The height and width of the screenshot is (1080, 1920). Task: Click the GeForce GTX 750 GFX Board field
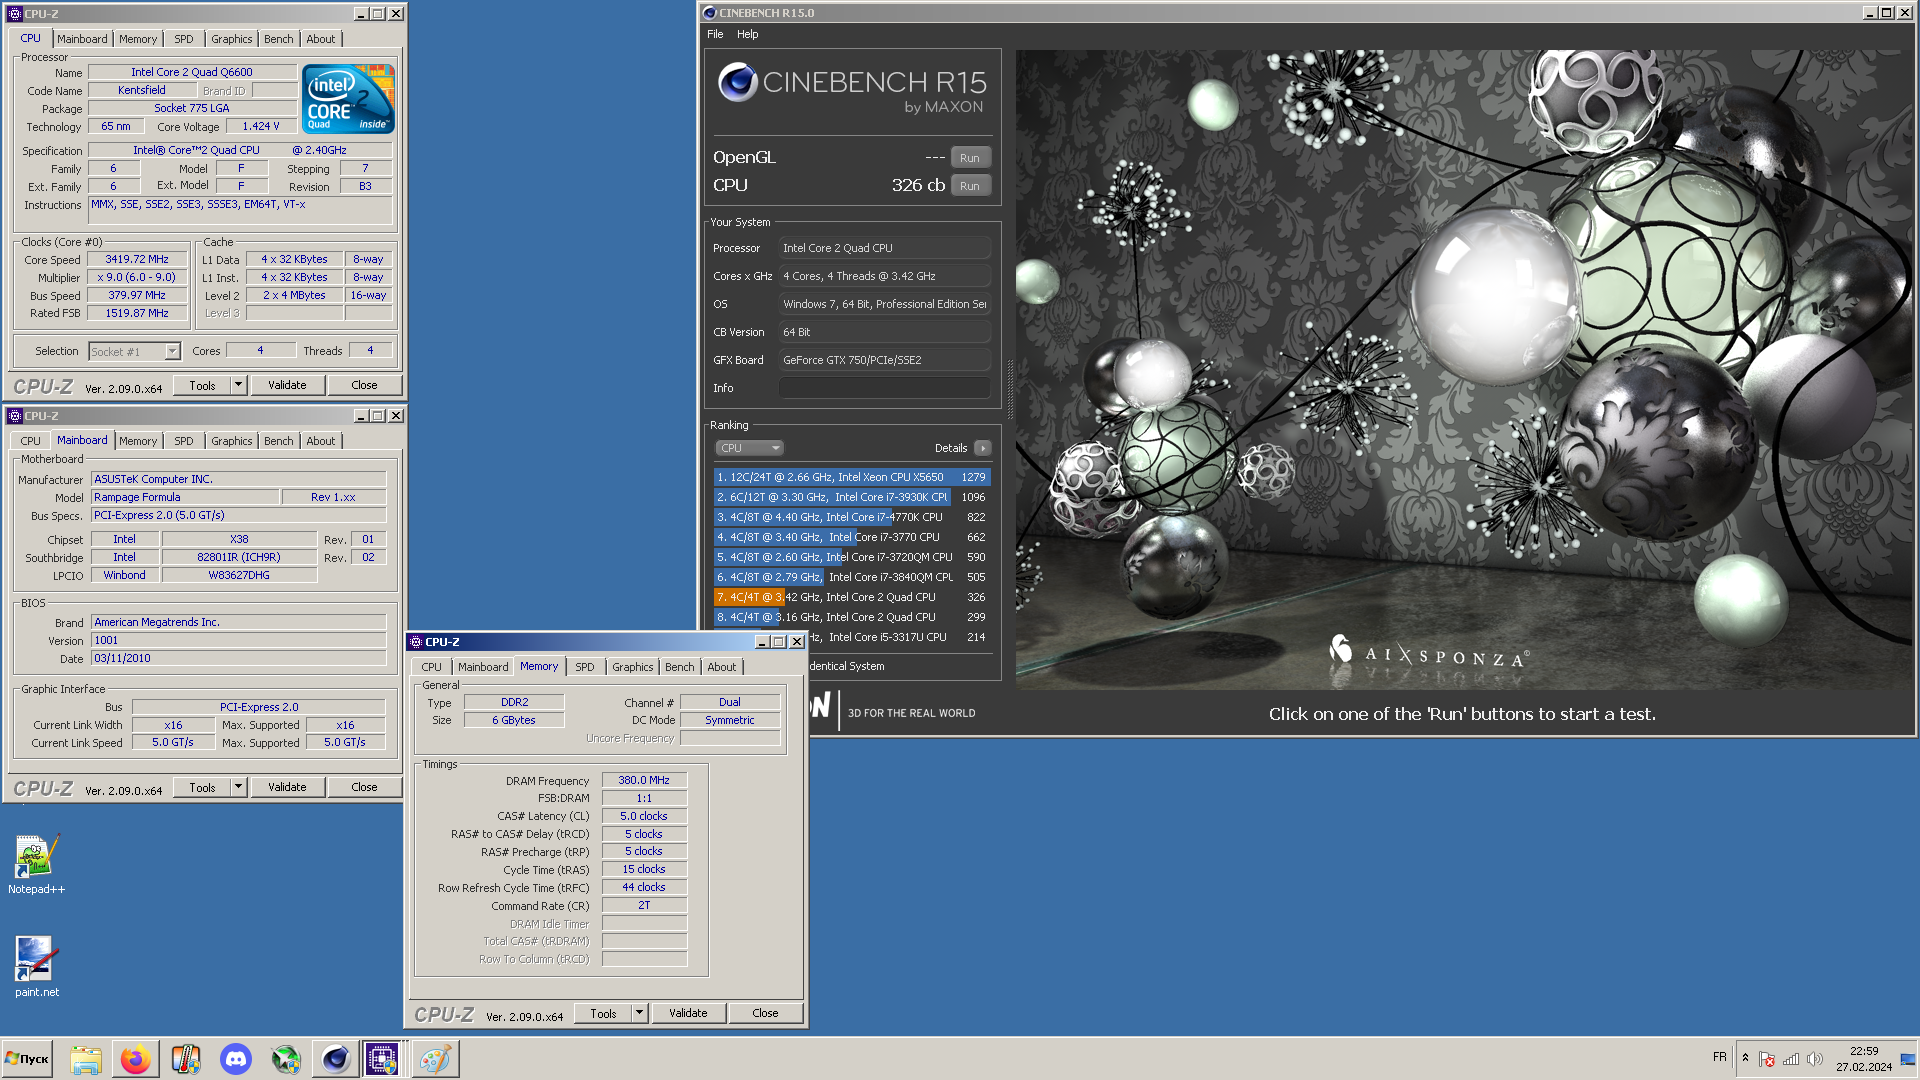point(885,360)
